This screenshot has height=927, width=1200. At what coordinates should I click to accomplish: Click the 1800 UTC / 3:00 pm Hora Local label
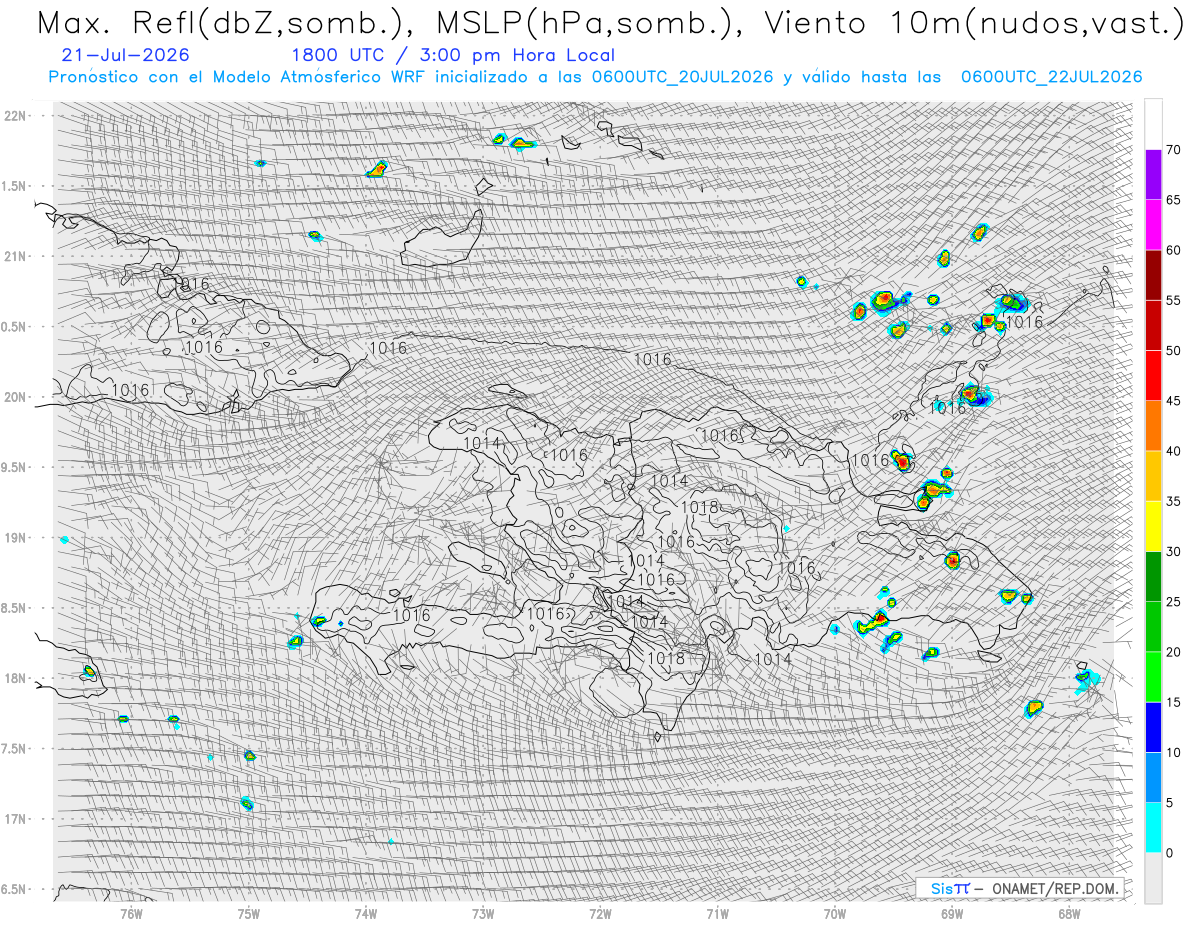(x=453, y=55)
